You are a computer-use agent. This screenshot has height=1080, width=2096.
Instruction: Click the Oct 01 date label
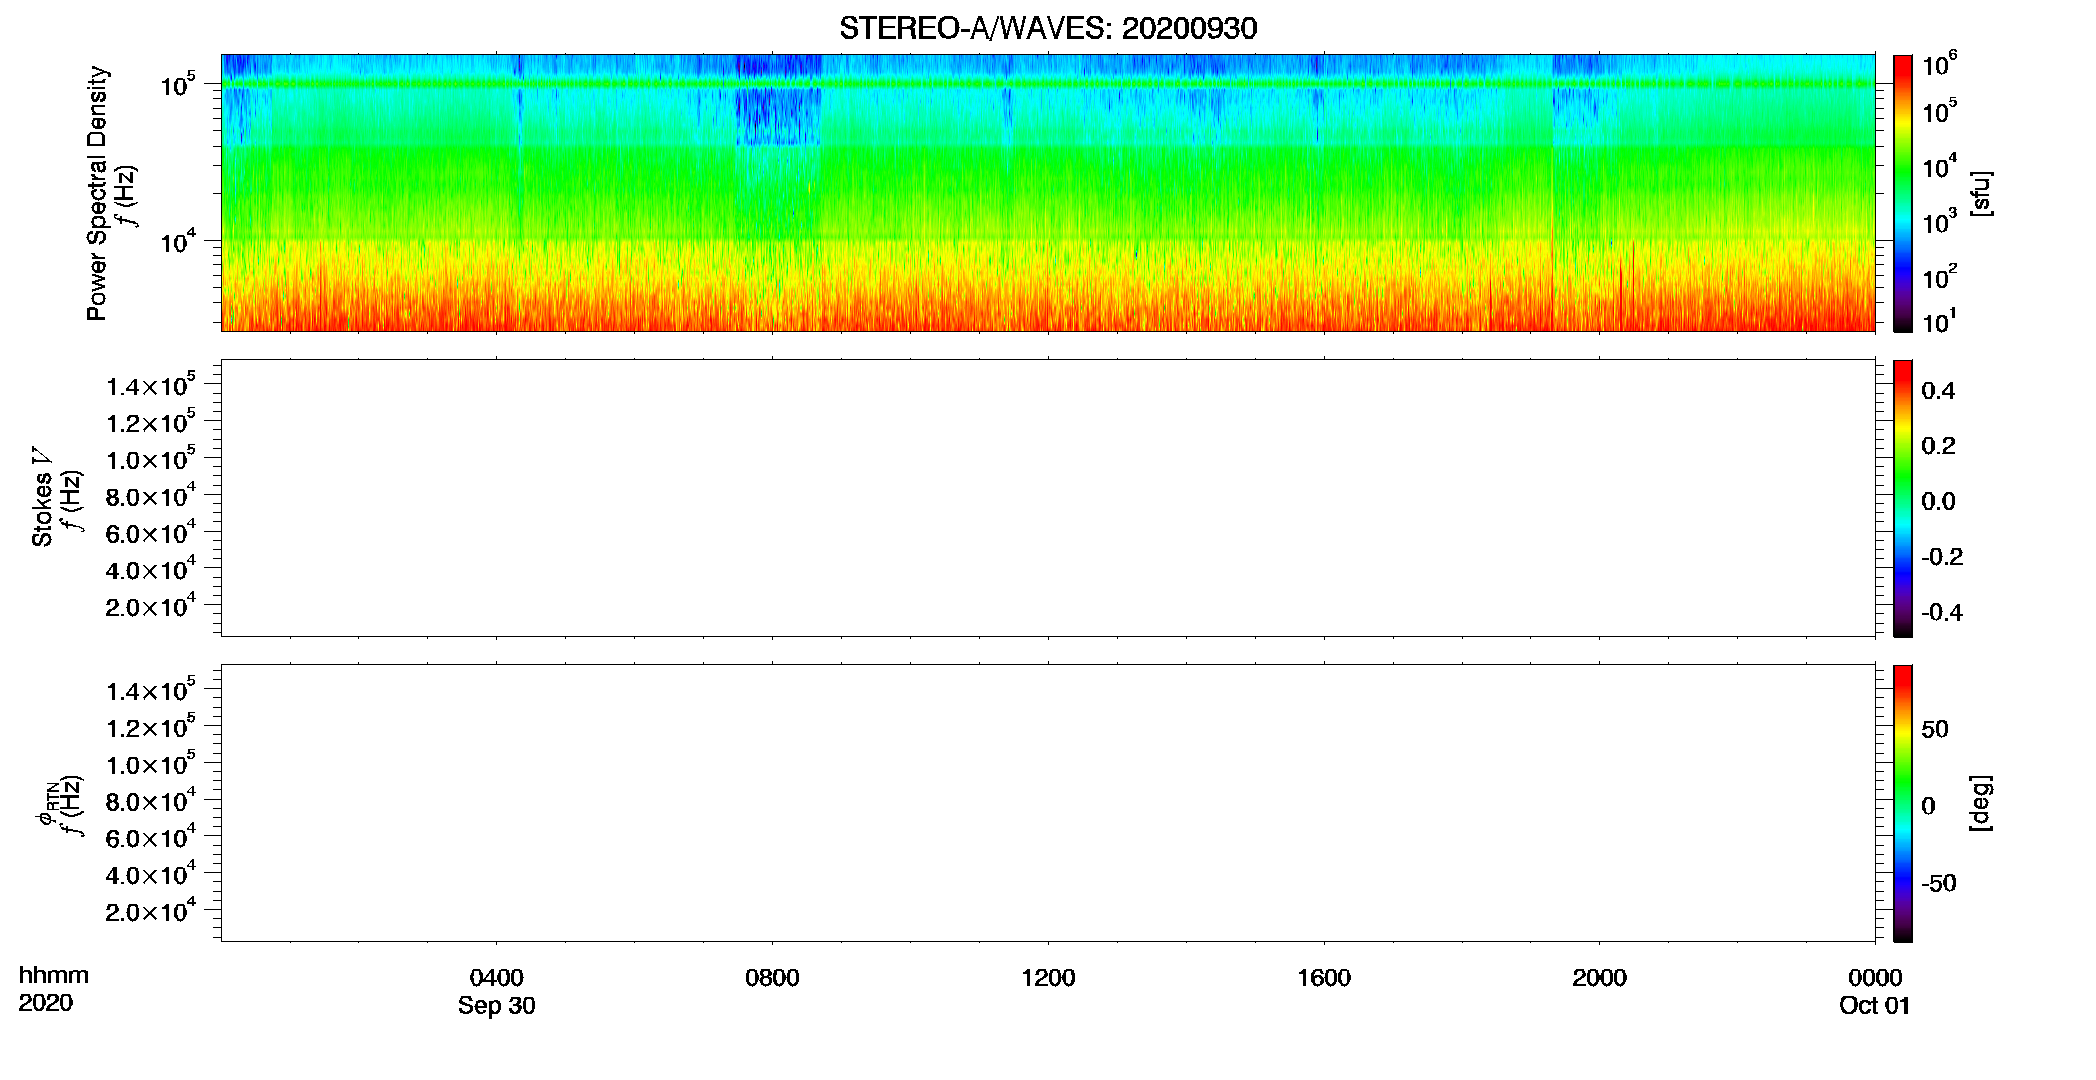pyautogui.click(x=1875, y=1006)
